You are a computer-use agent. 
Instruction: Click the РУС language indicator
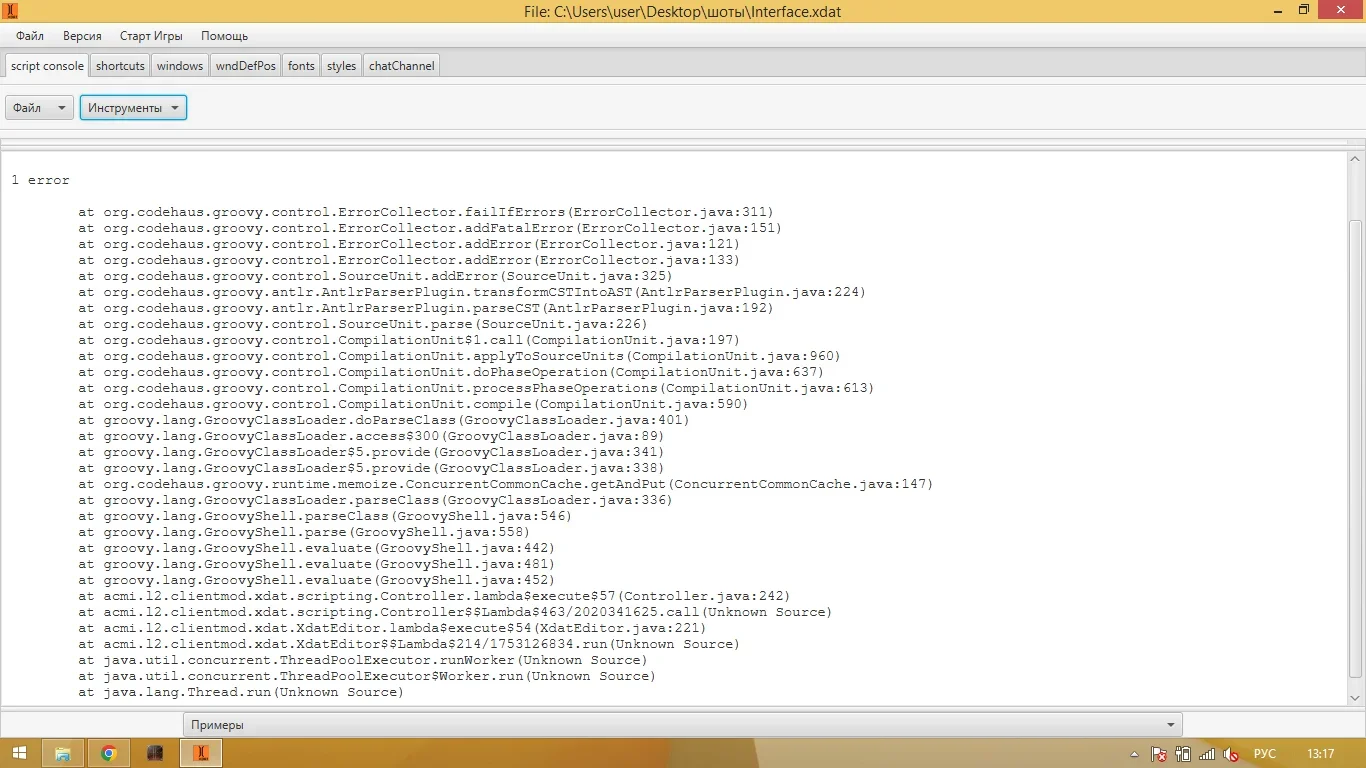(x=1265, y=754)
